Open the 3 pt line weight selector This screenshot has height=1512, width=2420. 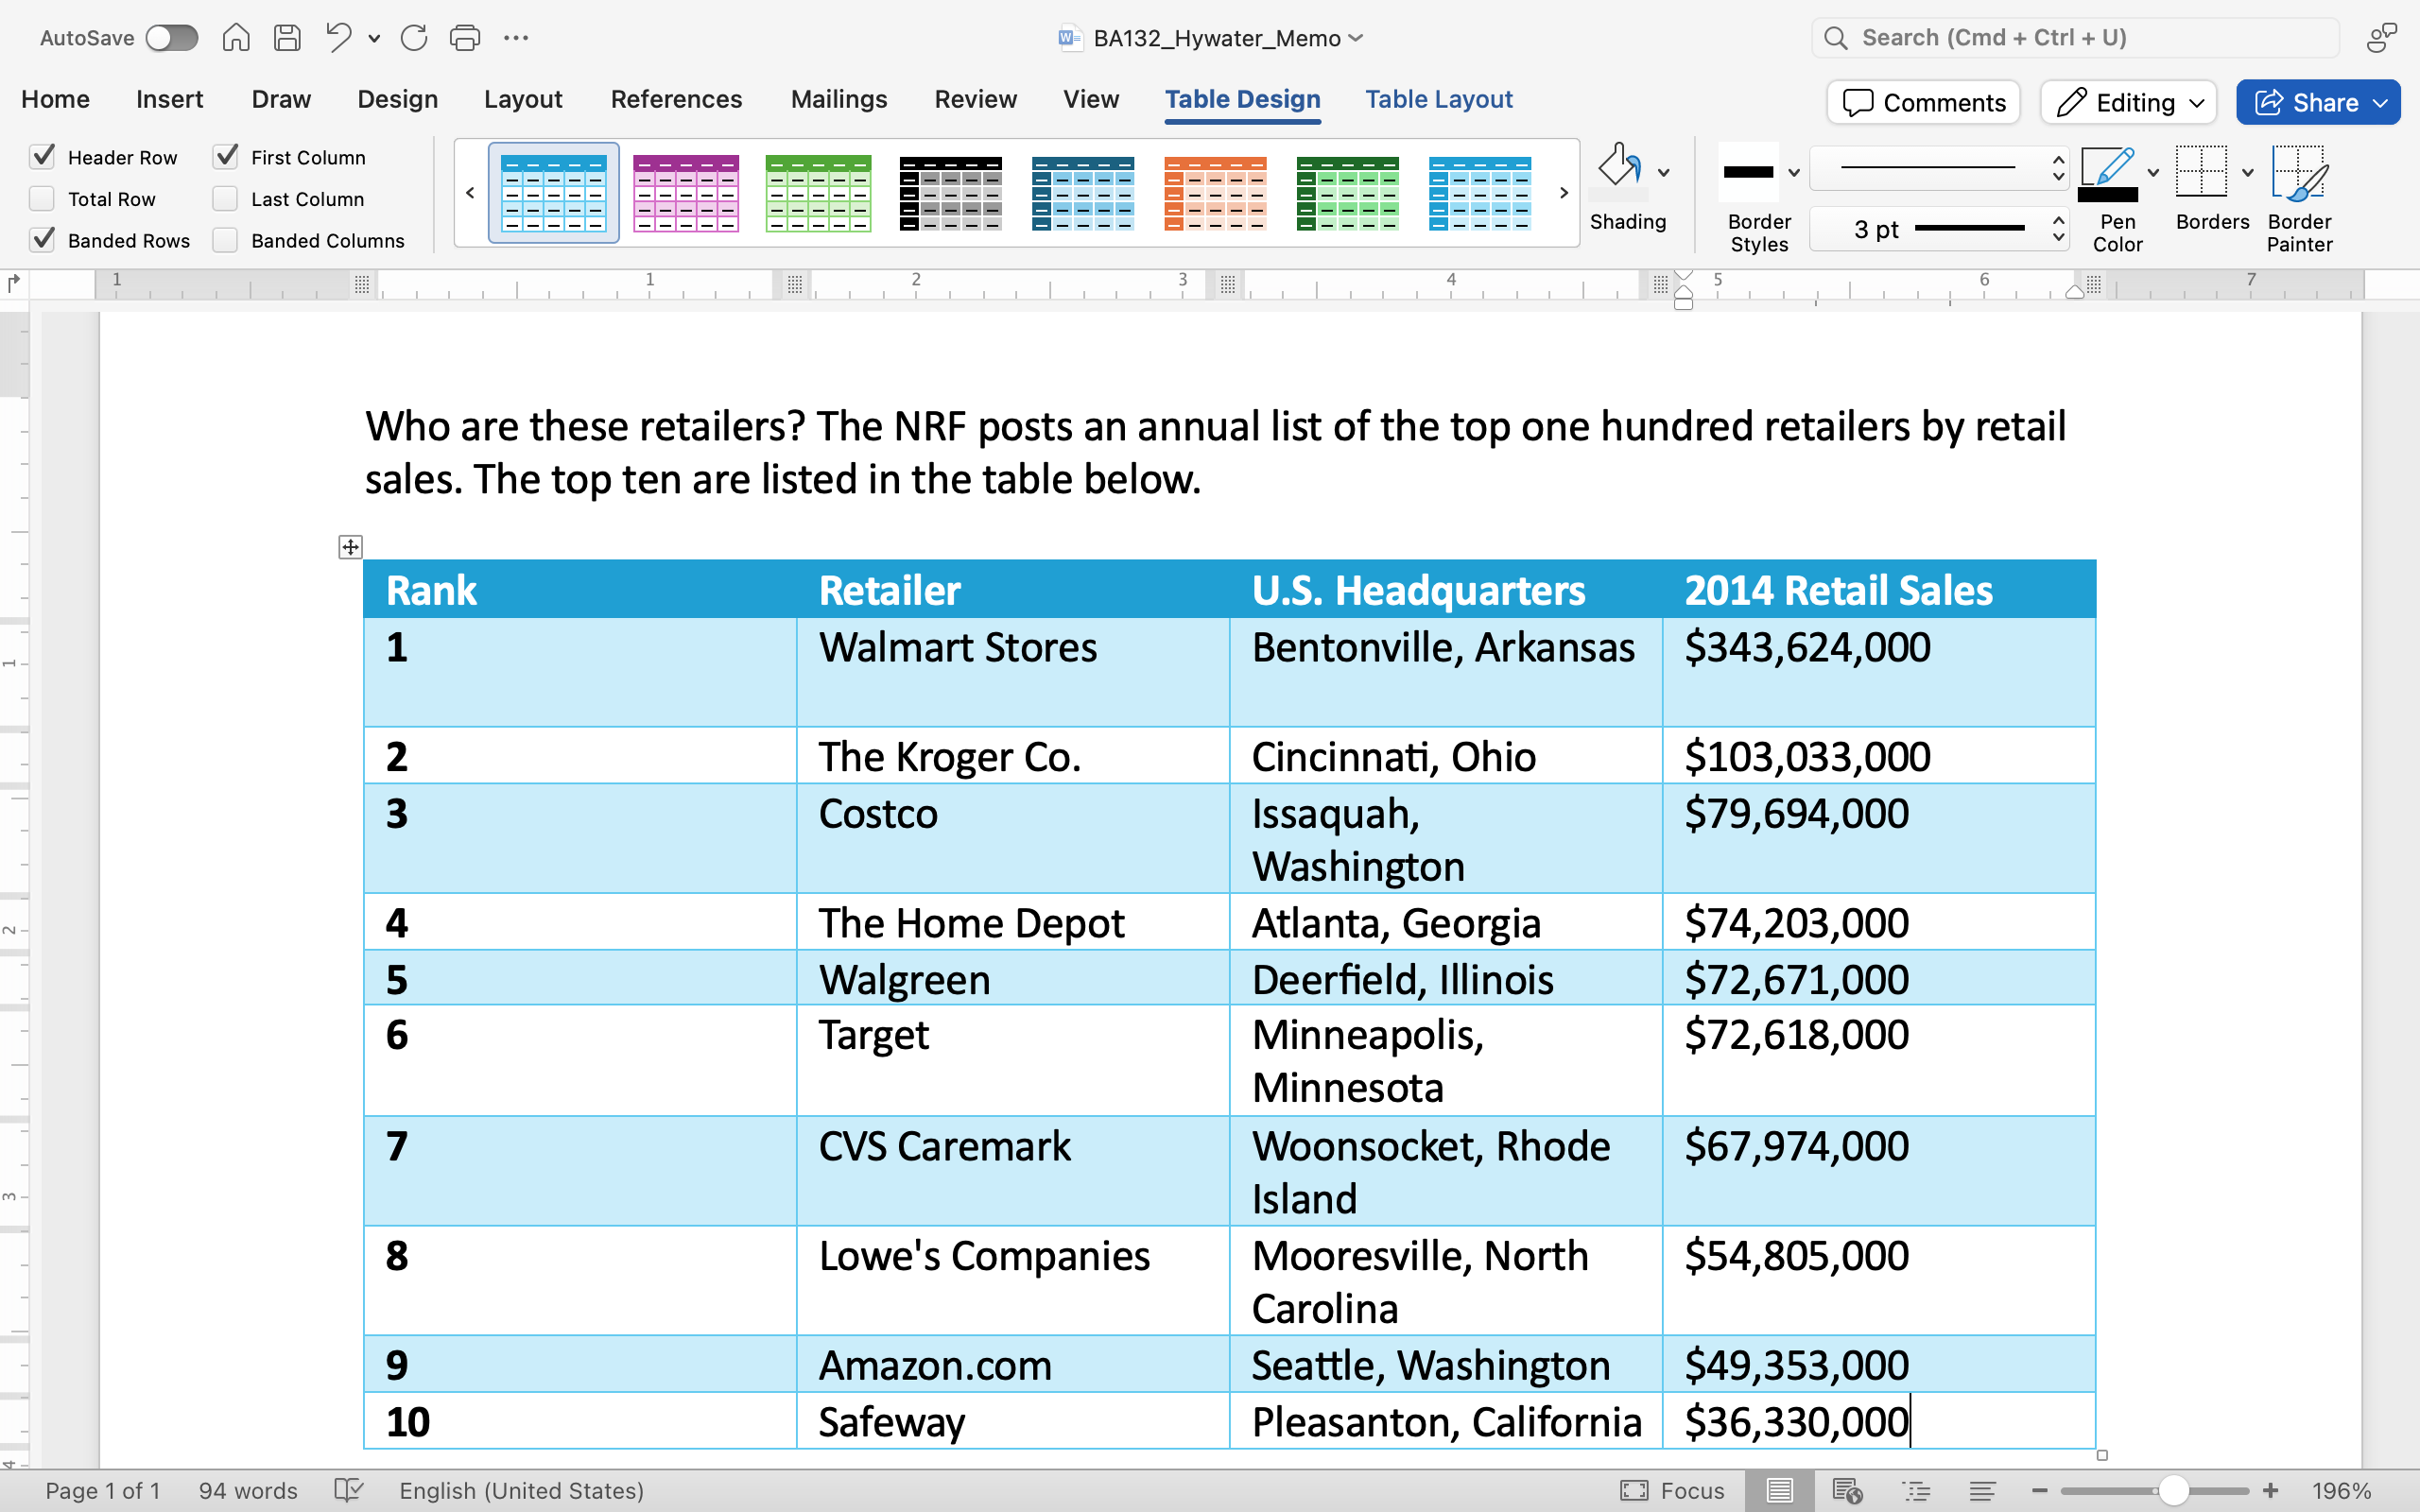coord(1939,229)
